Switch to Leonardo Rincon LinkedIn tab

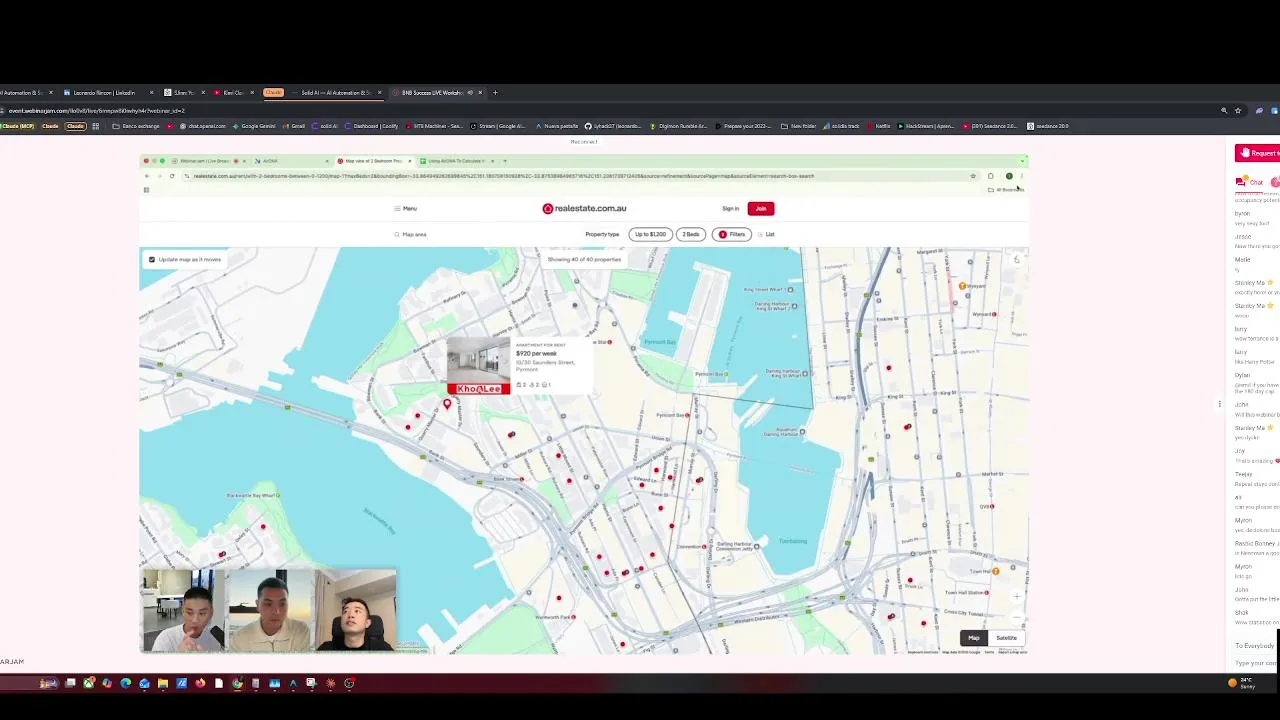point(106,92)
